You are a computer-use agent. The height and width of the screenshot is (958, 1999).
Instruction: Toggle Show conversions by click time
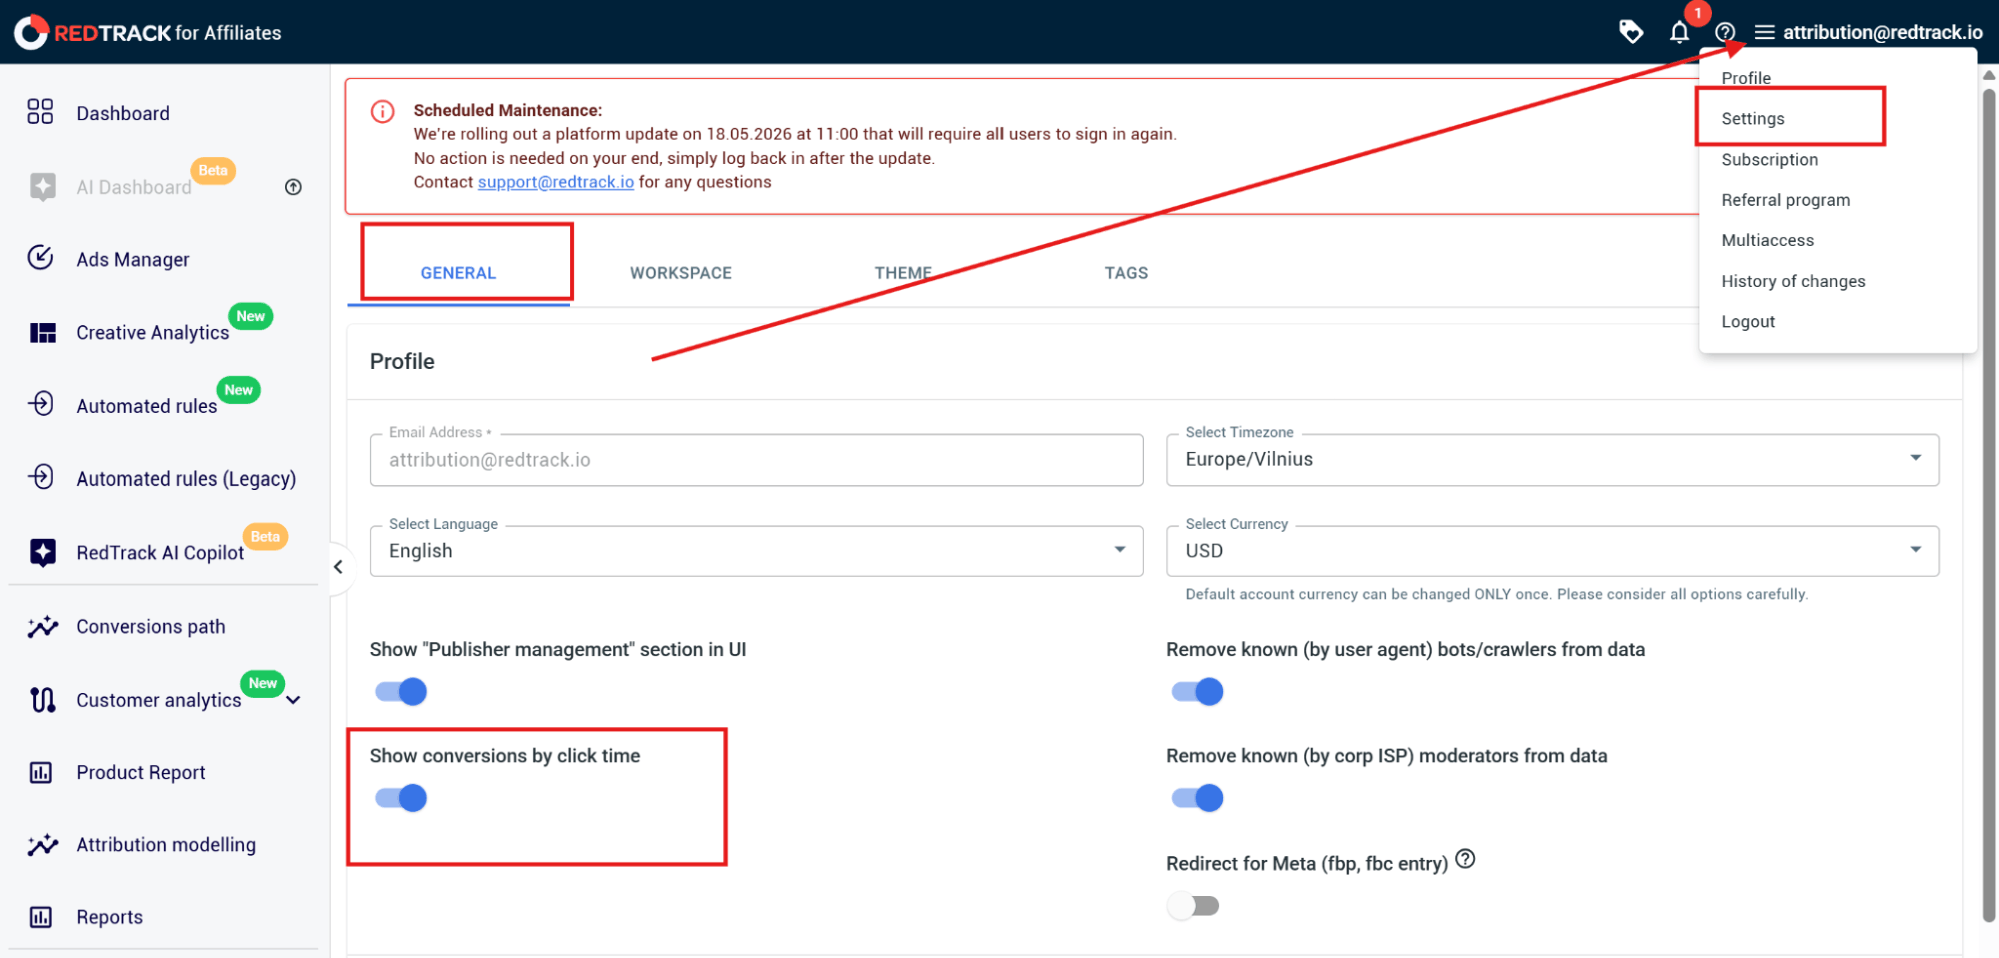coord(401,798)
